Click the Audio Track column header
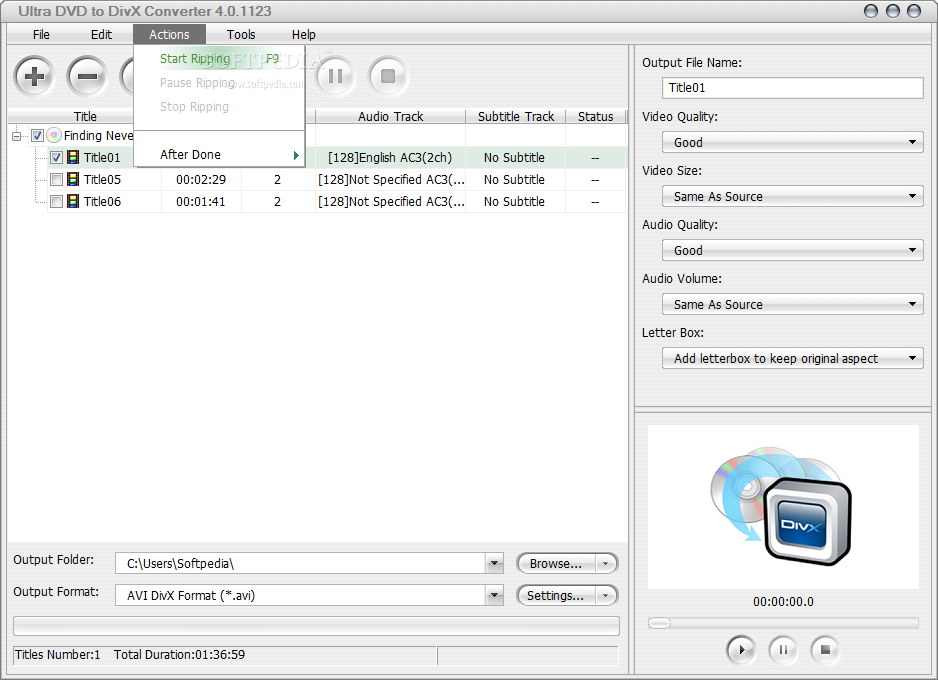Viewport: 938px width, 680px height. pos(390,116)
